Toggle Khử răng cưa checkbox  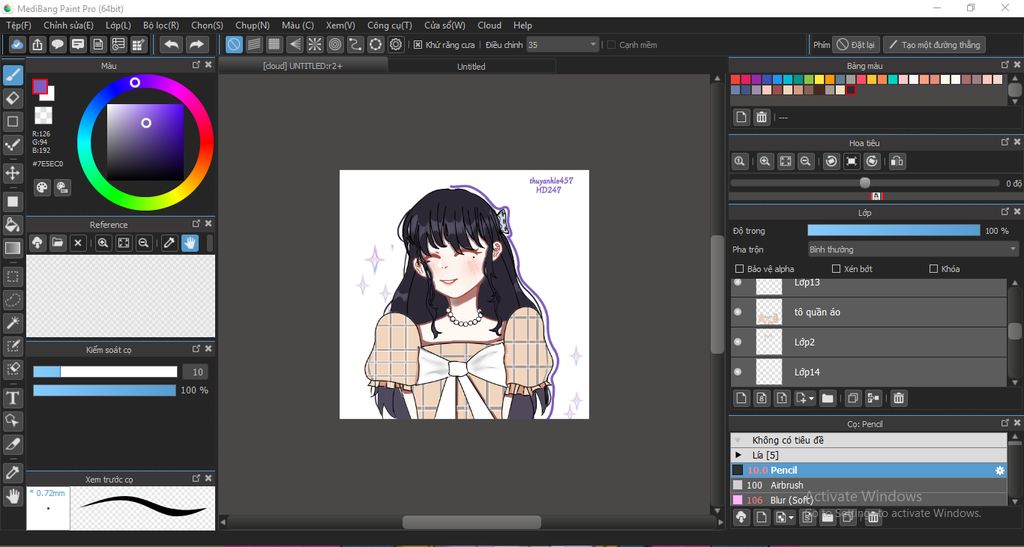418,45
